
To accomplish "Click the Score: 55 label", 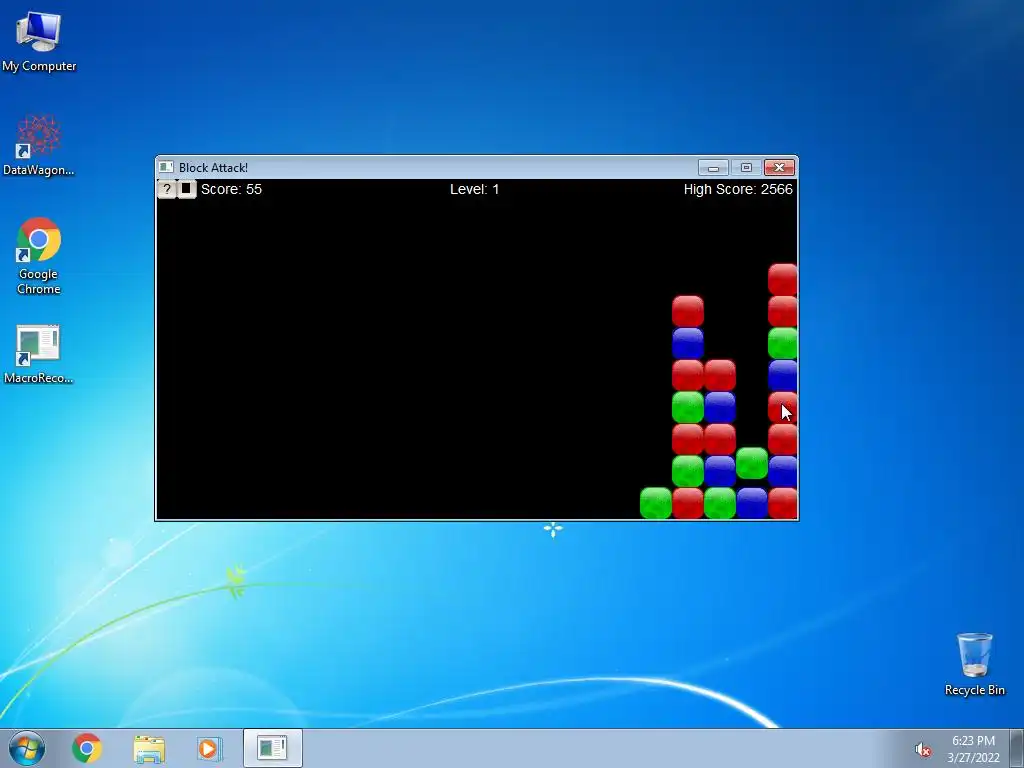I will [x=231, y=189].
